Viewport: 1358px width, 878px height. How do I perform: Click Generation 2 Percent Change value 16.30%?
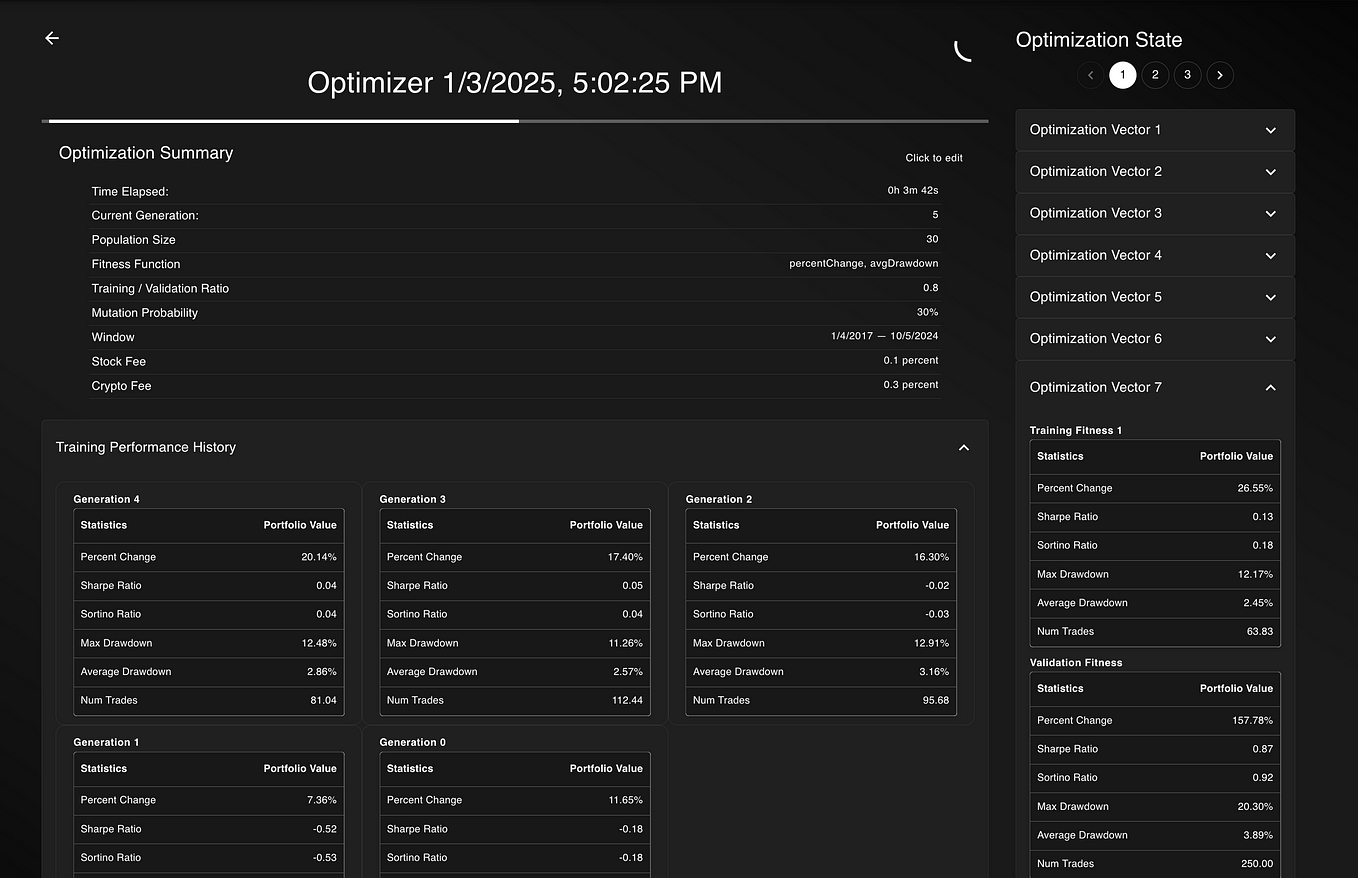point(931,557)
